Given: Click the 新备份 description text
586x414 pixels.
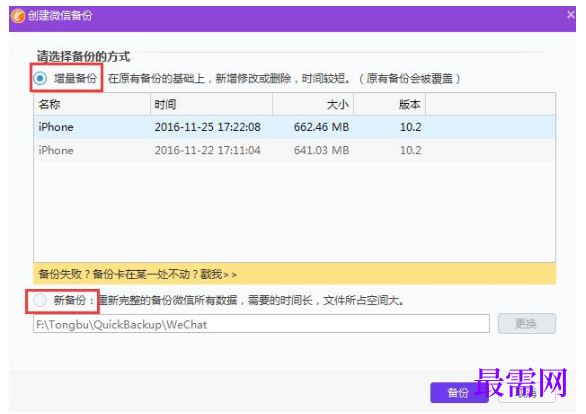Looking at the screenshot, I should [x=252, y=300].
